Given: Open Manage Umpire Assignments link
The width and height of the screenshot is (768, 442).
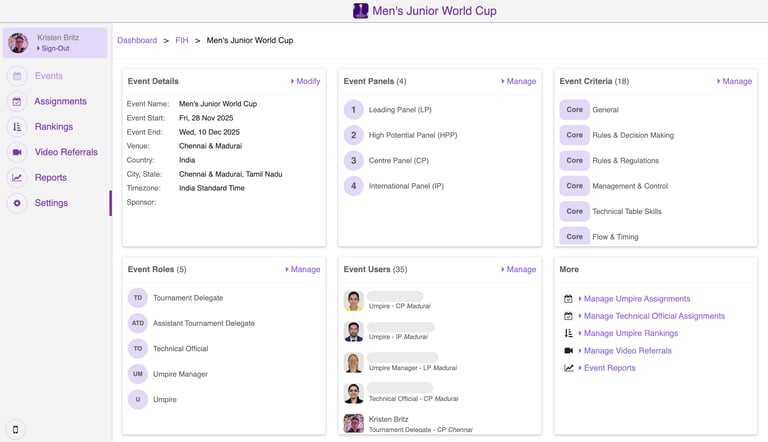Looking at the screenshot, I should pos(637,299).
